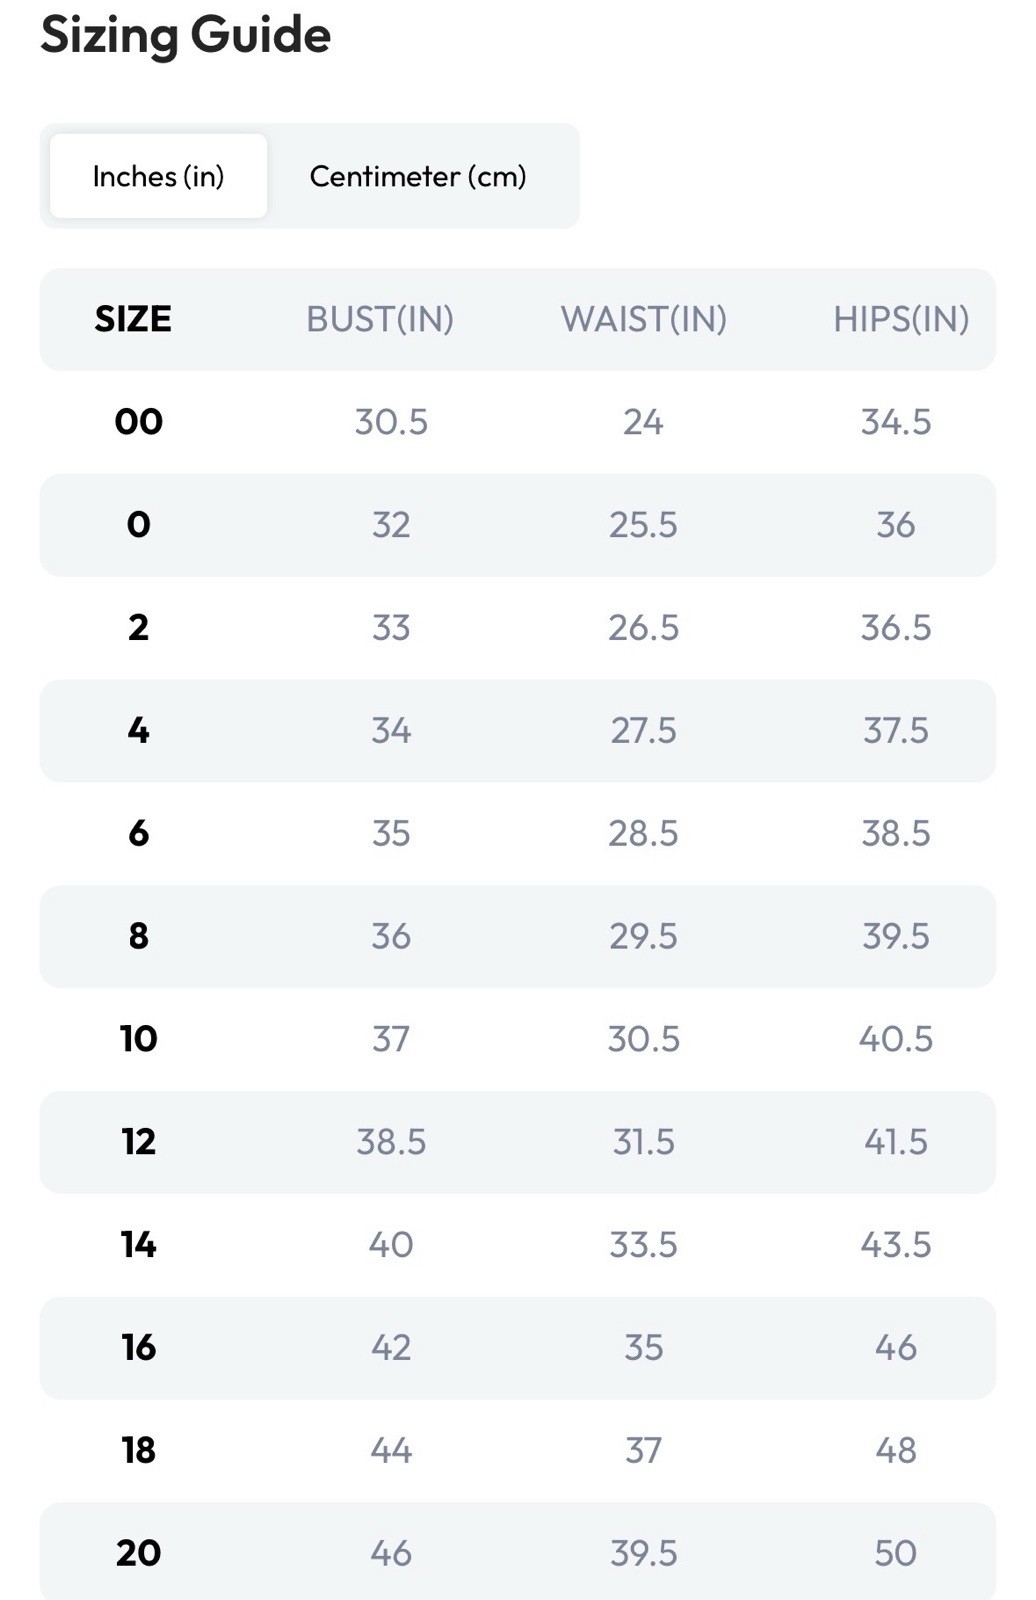1036x1600 pixels.
Task: Click the SIZE column header
Action: point(133,319)
